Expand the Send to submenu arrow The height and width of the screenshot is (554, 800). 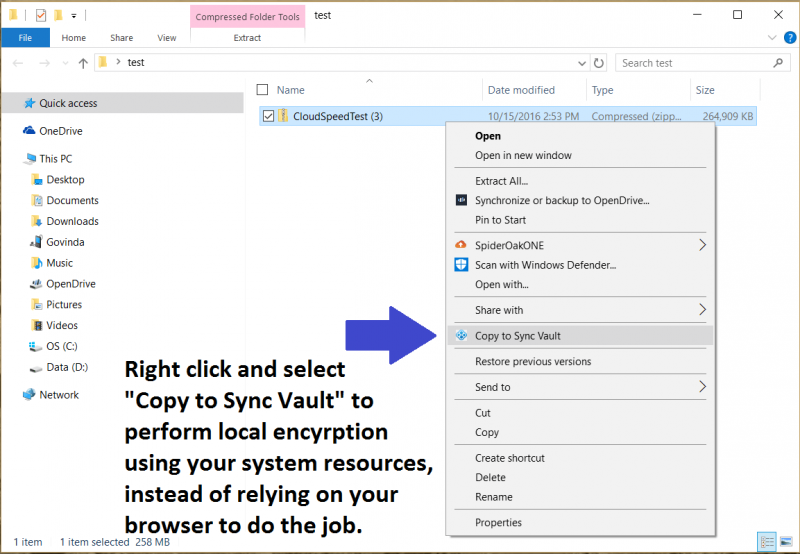(703, 387)
